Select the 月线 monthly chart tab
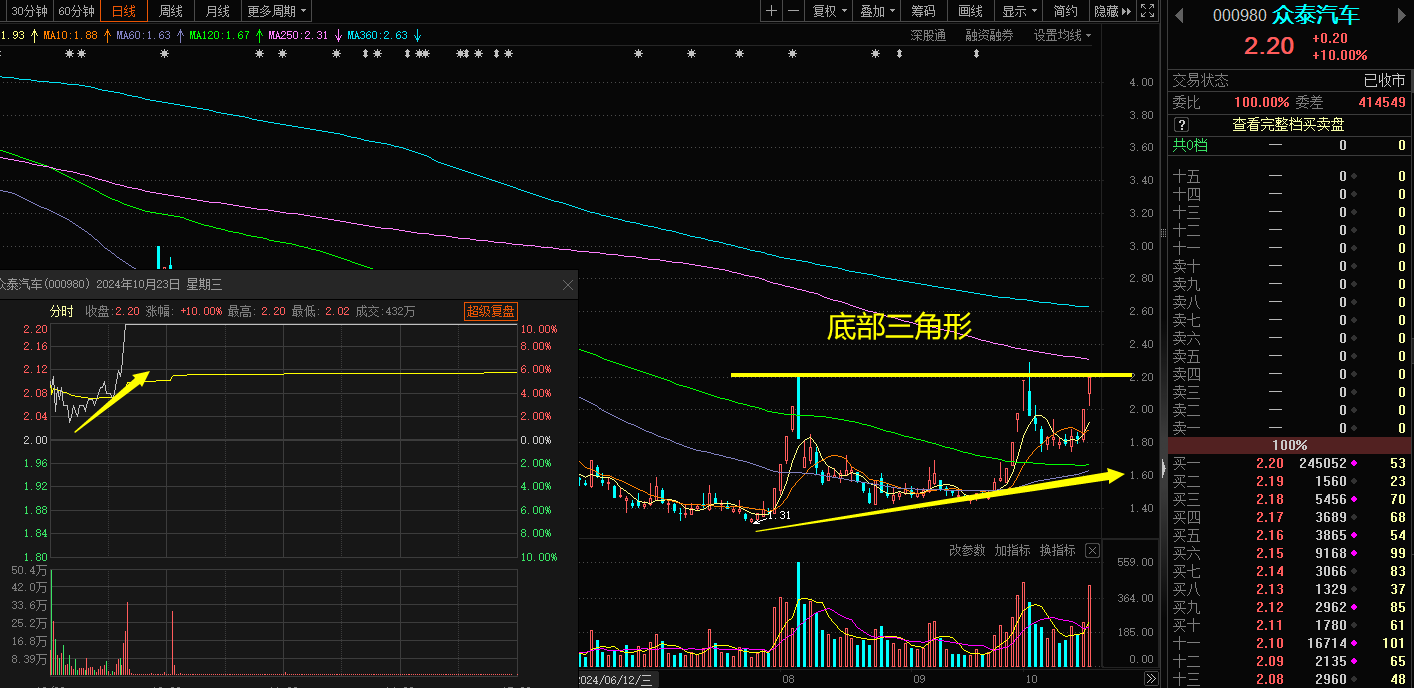 point(218,11)
